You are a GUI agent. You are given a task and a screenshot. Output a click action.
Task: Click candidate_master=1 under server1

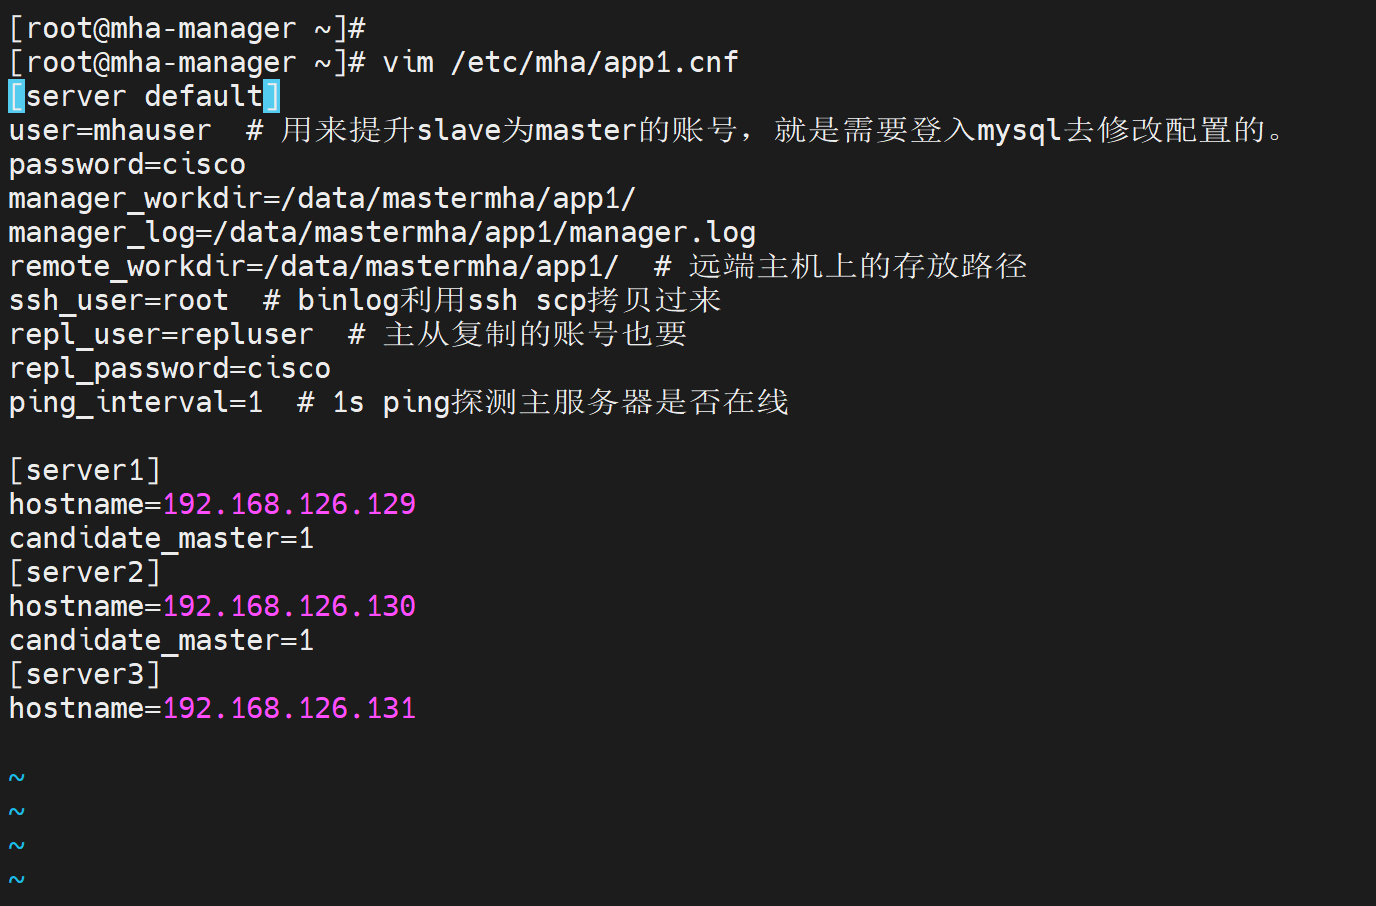coord(161,539)
